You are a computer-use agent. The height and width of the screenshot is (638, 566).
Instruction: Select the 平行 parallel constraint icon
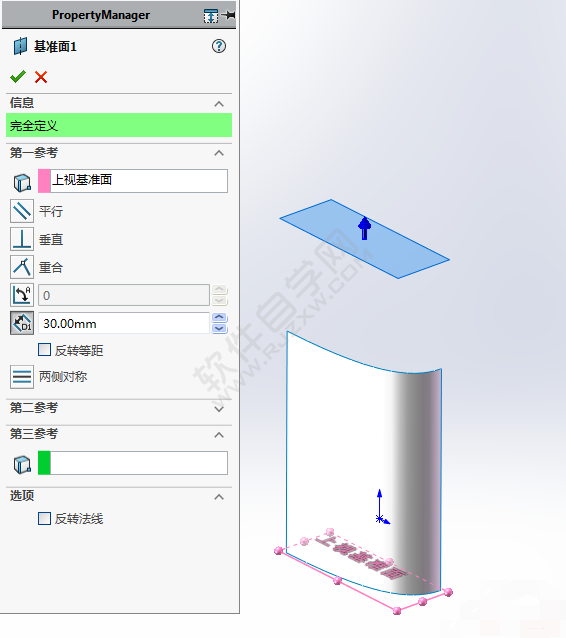pos(22,211)
